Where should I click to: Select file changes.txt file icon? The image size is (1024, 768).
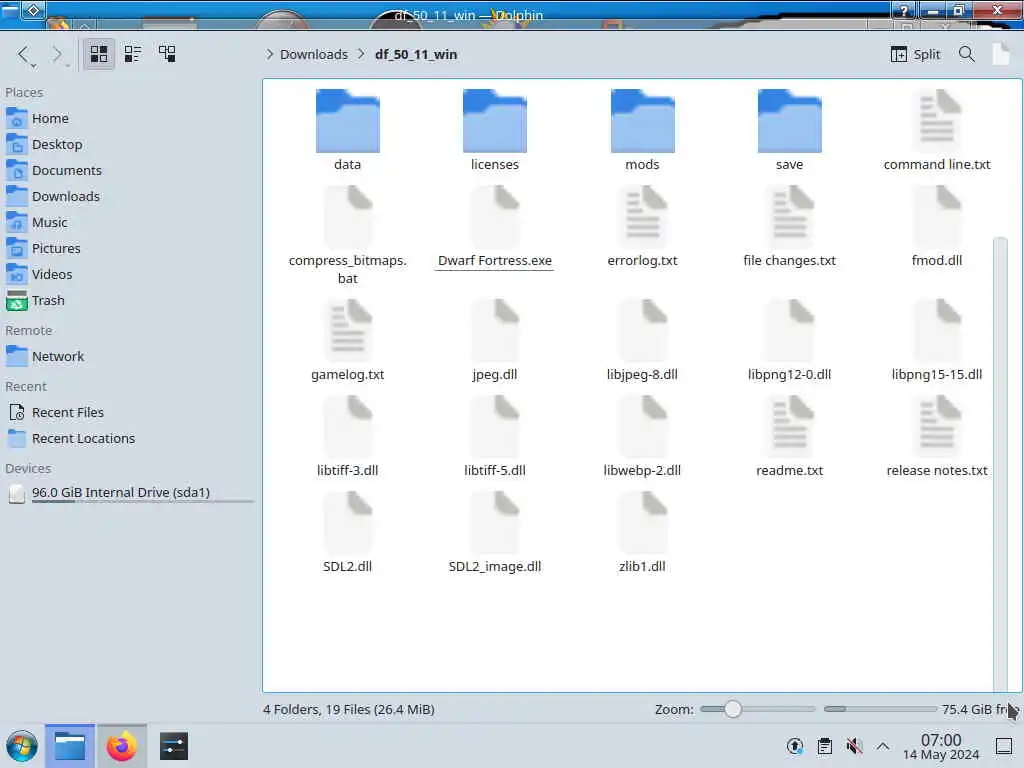pyautogui.click(x=790, y=216)
